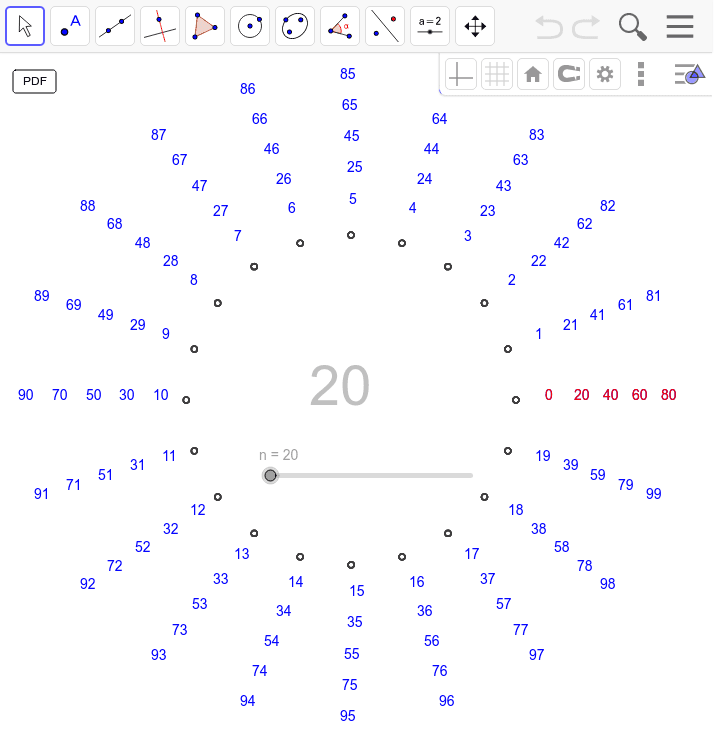Click the Redo arrow
Screen dimensions: 714x732
(x=586, y=27)
